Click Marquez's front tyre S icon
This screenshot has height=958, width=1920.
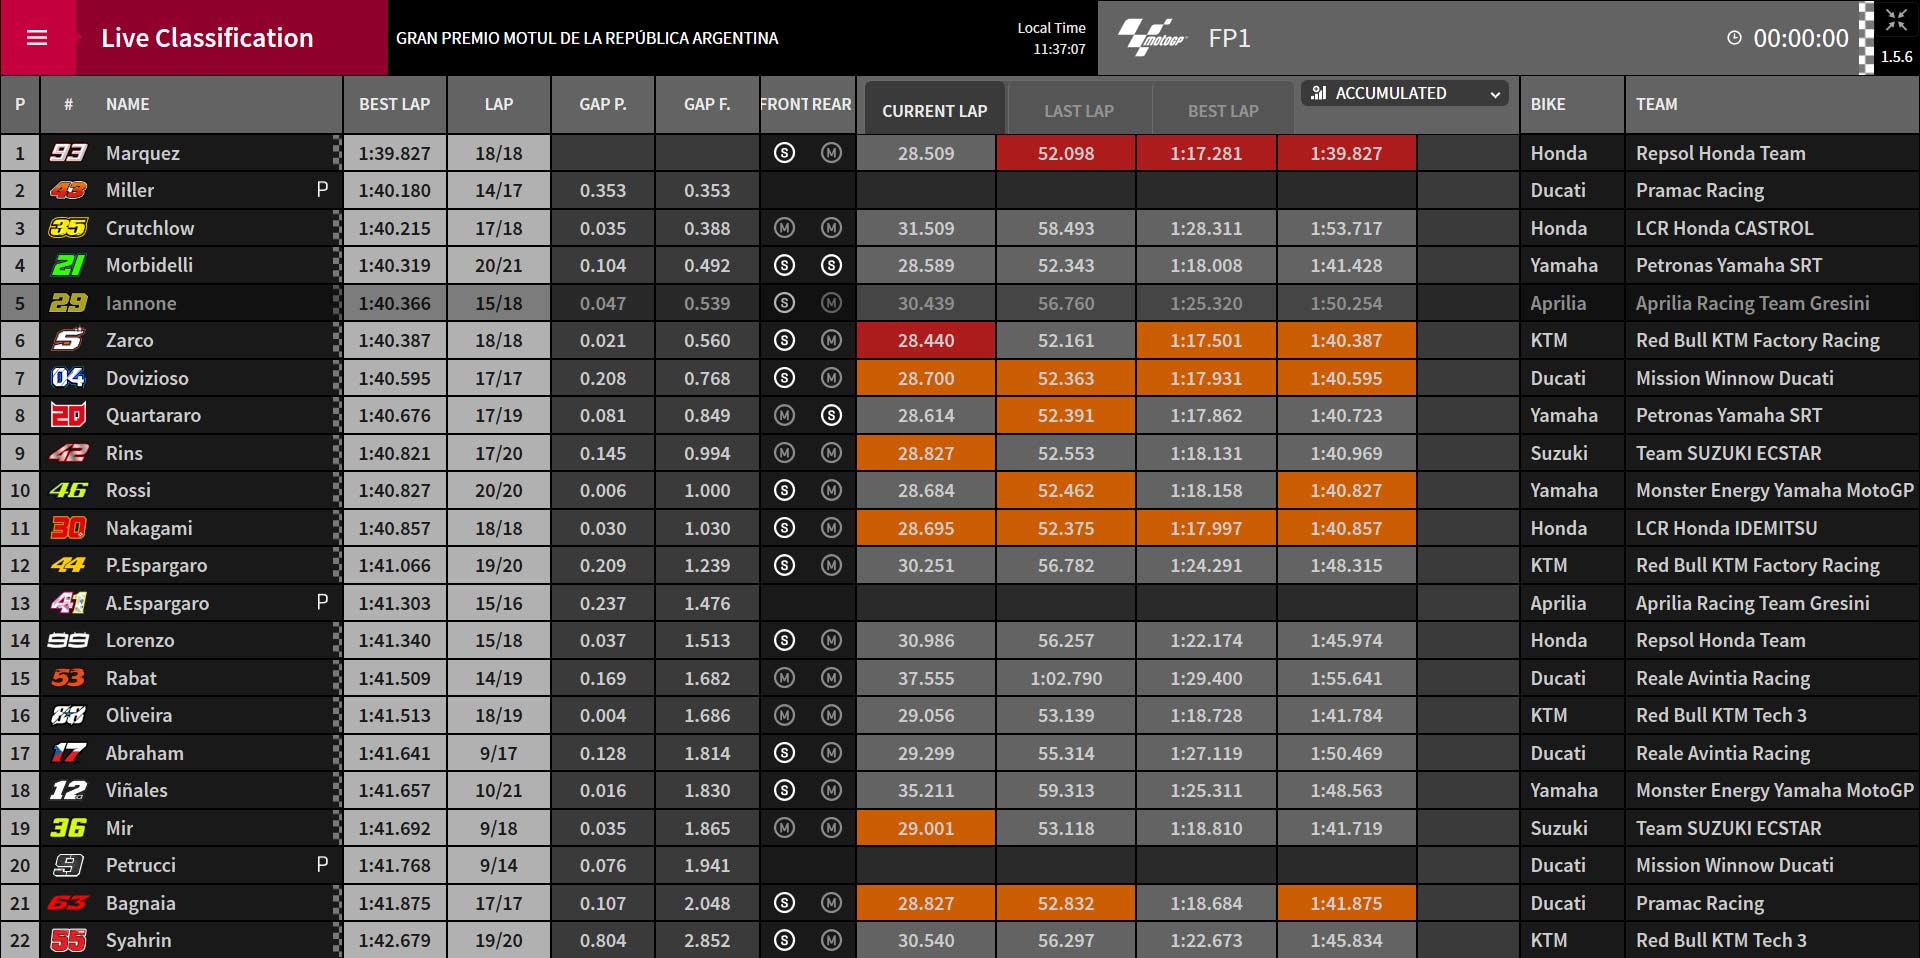point(784,153)
